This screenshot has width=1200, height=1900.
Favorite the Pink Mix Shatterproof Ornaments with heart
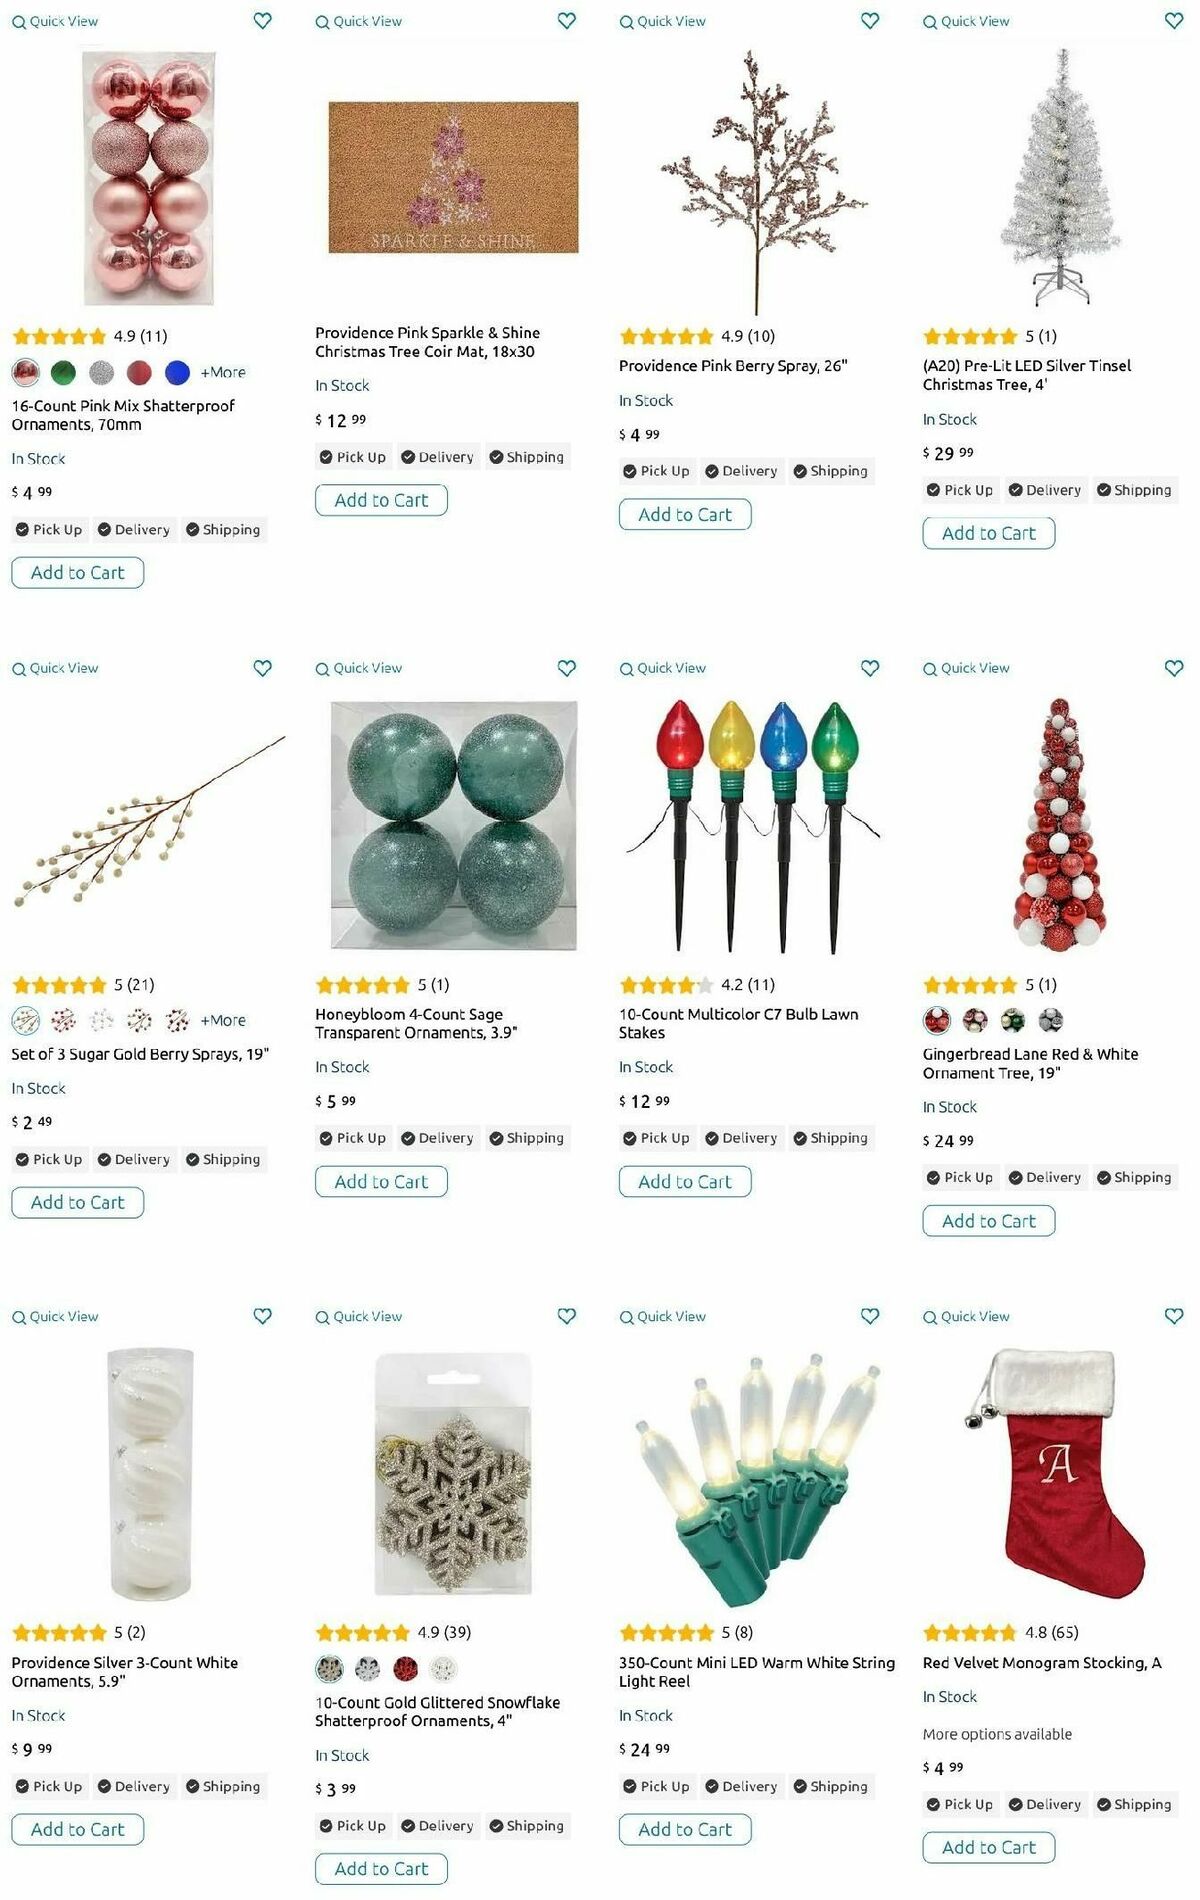click(262, 20)
